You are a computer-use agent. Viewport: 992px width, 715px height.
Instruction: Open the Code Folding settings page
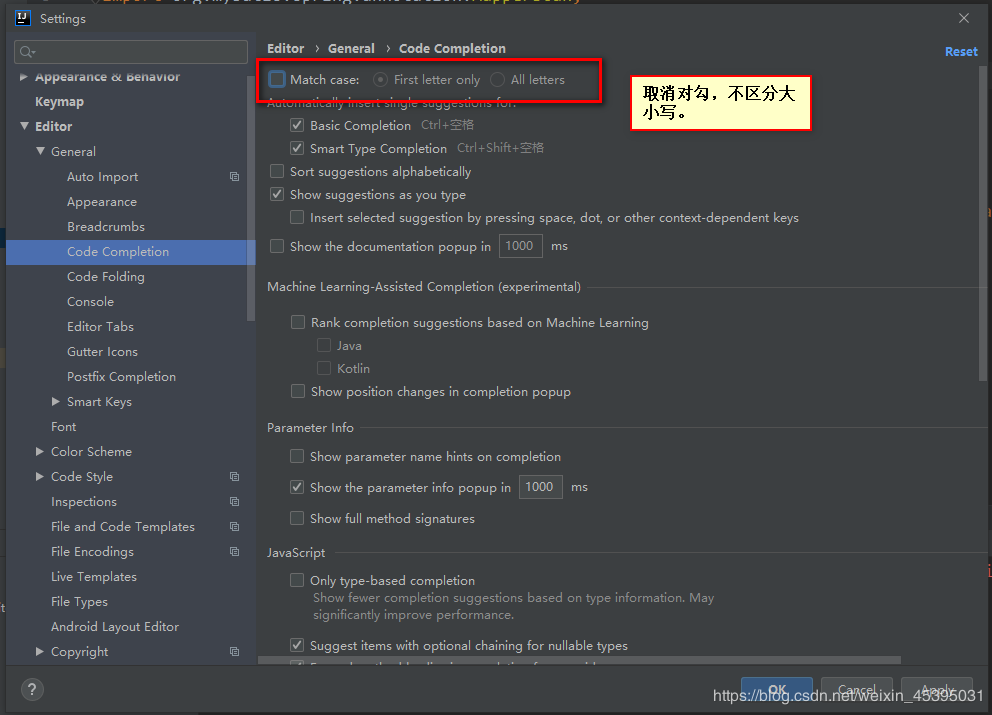(x=106, y=277)
